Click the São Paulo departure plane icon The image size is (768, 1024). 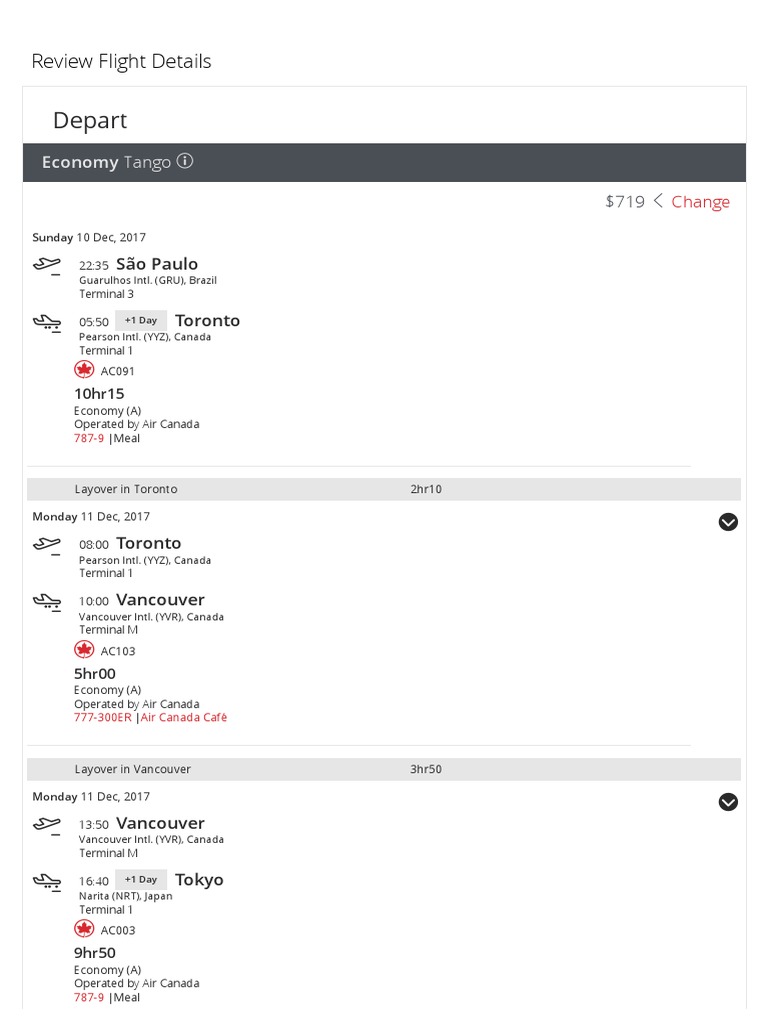[x=46, y=266]
